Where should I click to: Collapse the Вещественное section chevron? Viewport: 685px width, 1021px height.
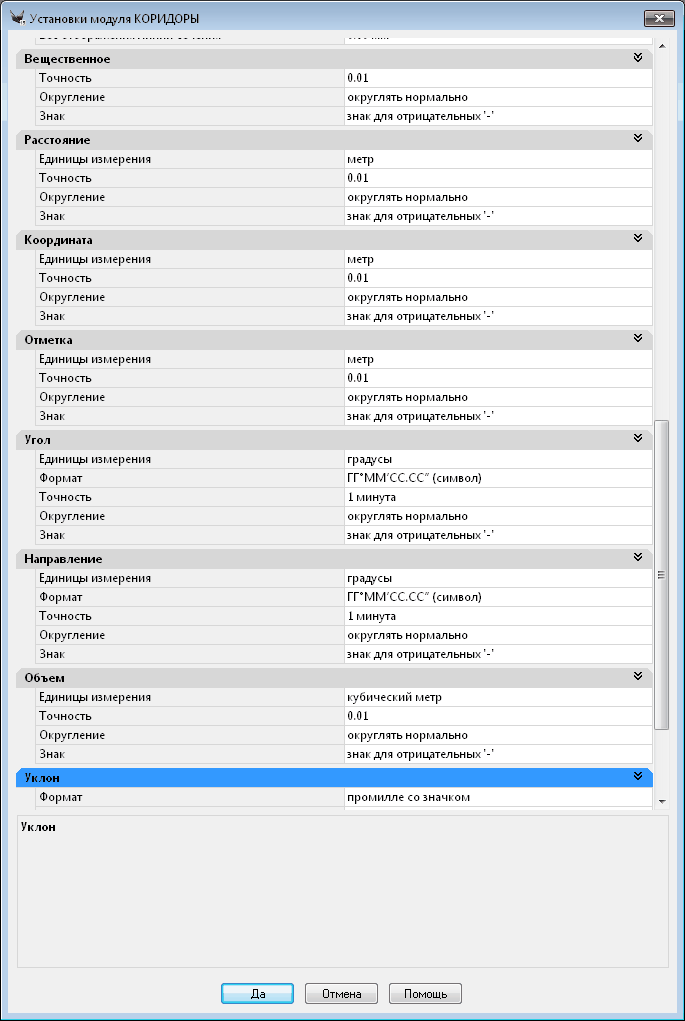tap(637, 58)
